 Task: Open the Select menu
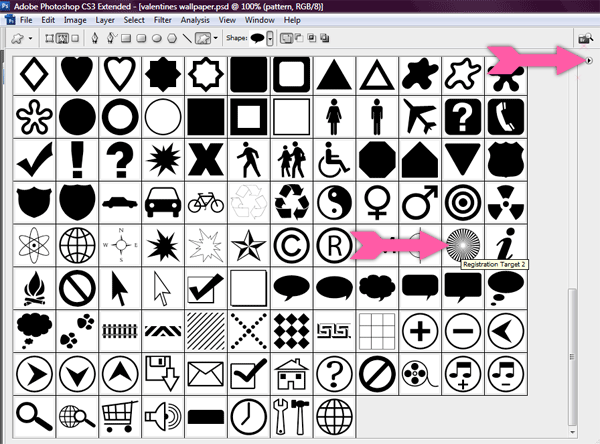(134, 20)
